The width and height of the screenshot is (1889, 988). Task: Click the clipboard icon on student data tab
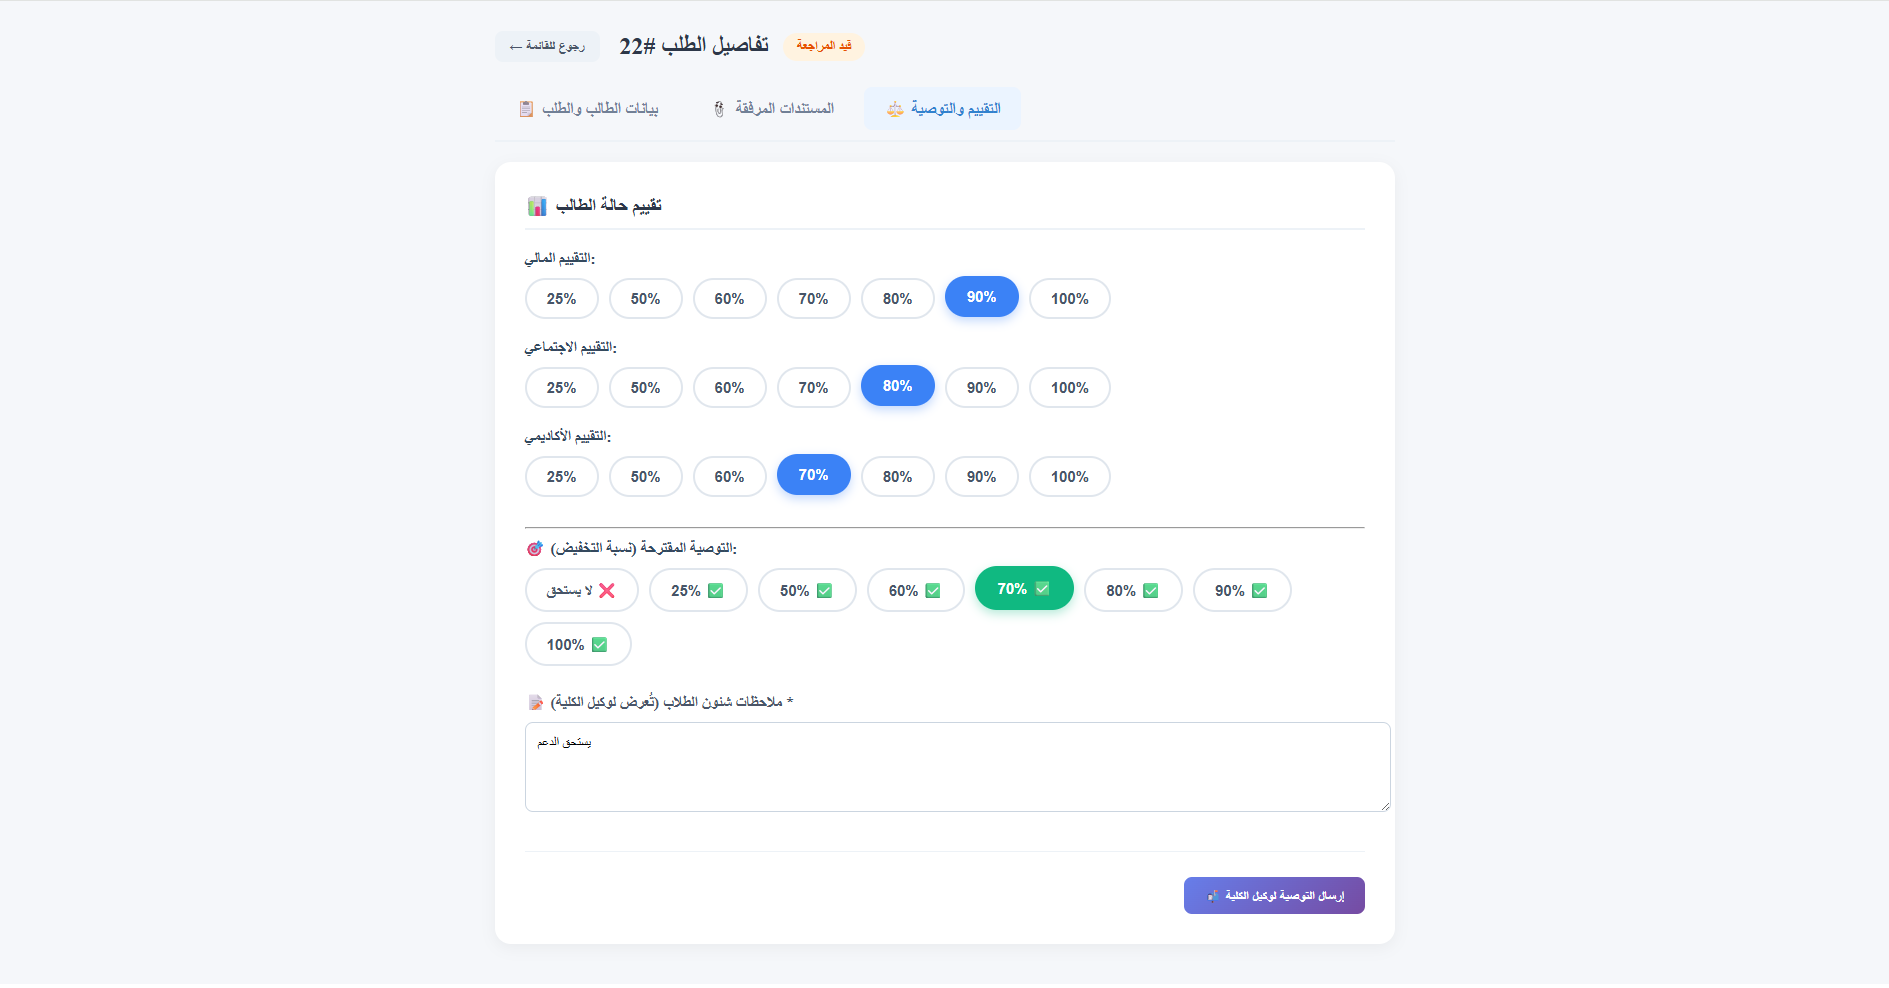click(x=527, y=109)
